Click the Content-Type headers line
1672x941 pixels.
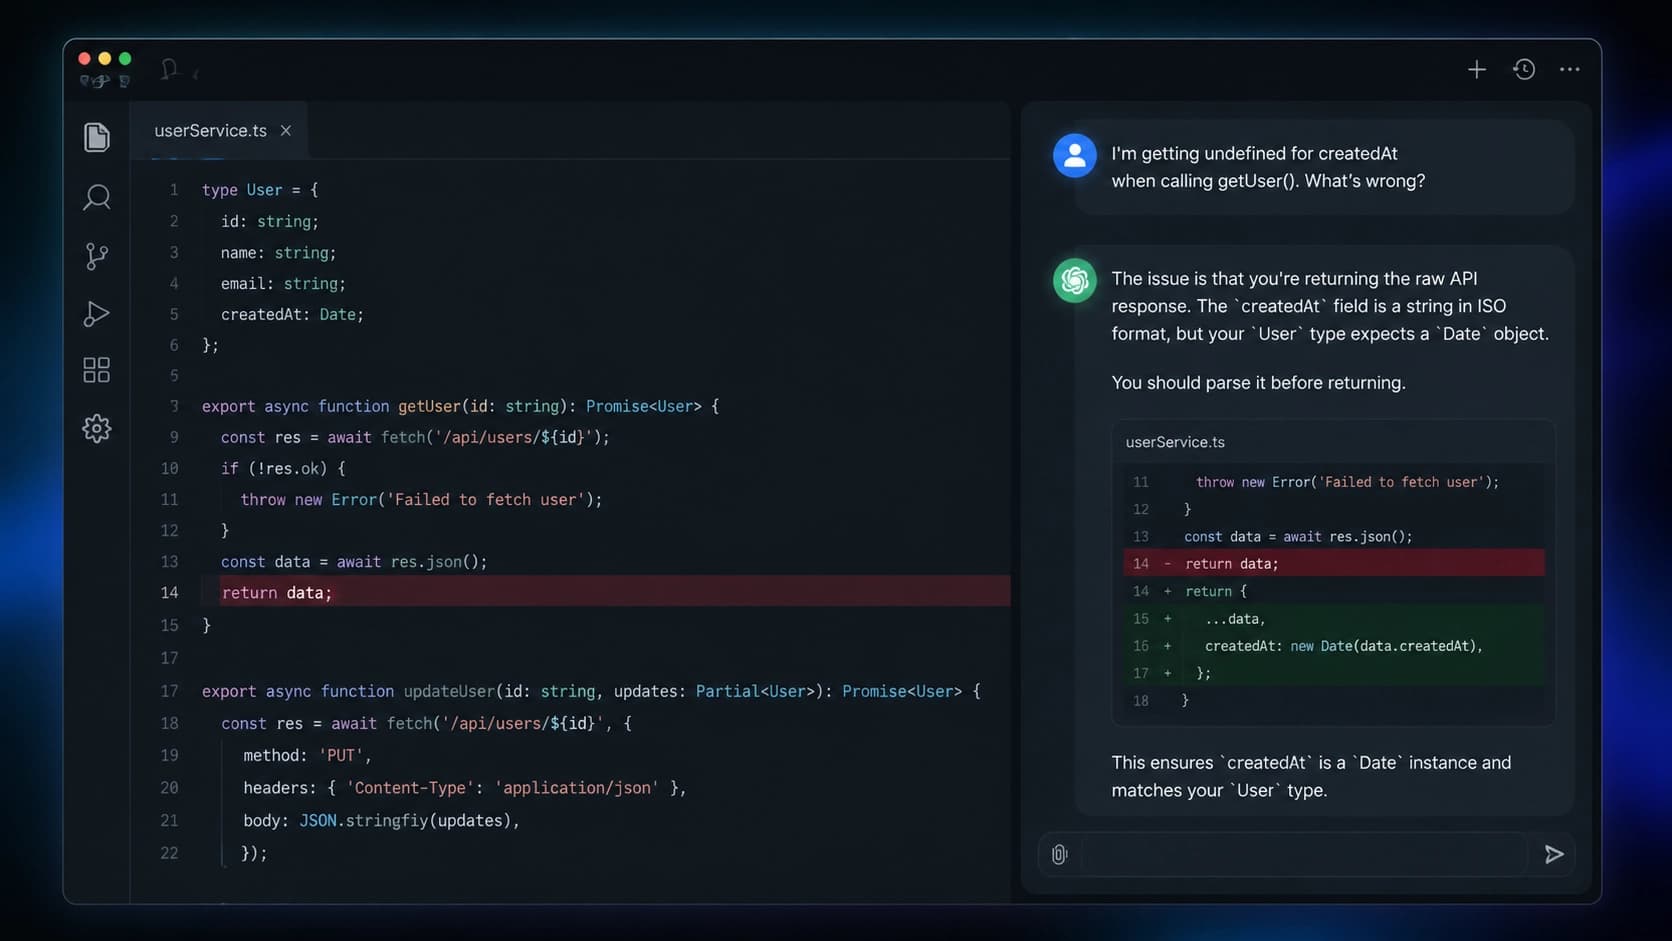pyautogui.click(x=465, y=788)
